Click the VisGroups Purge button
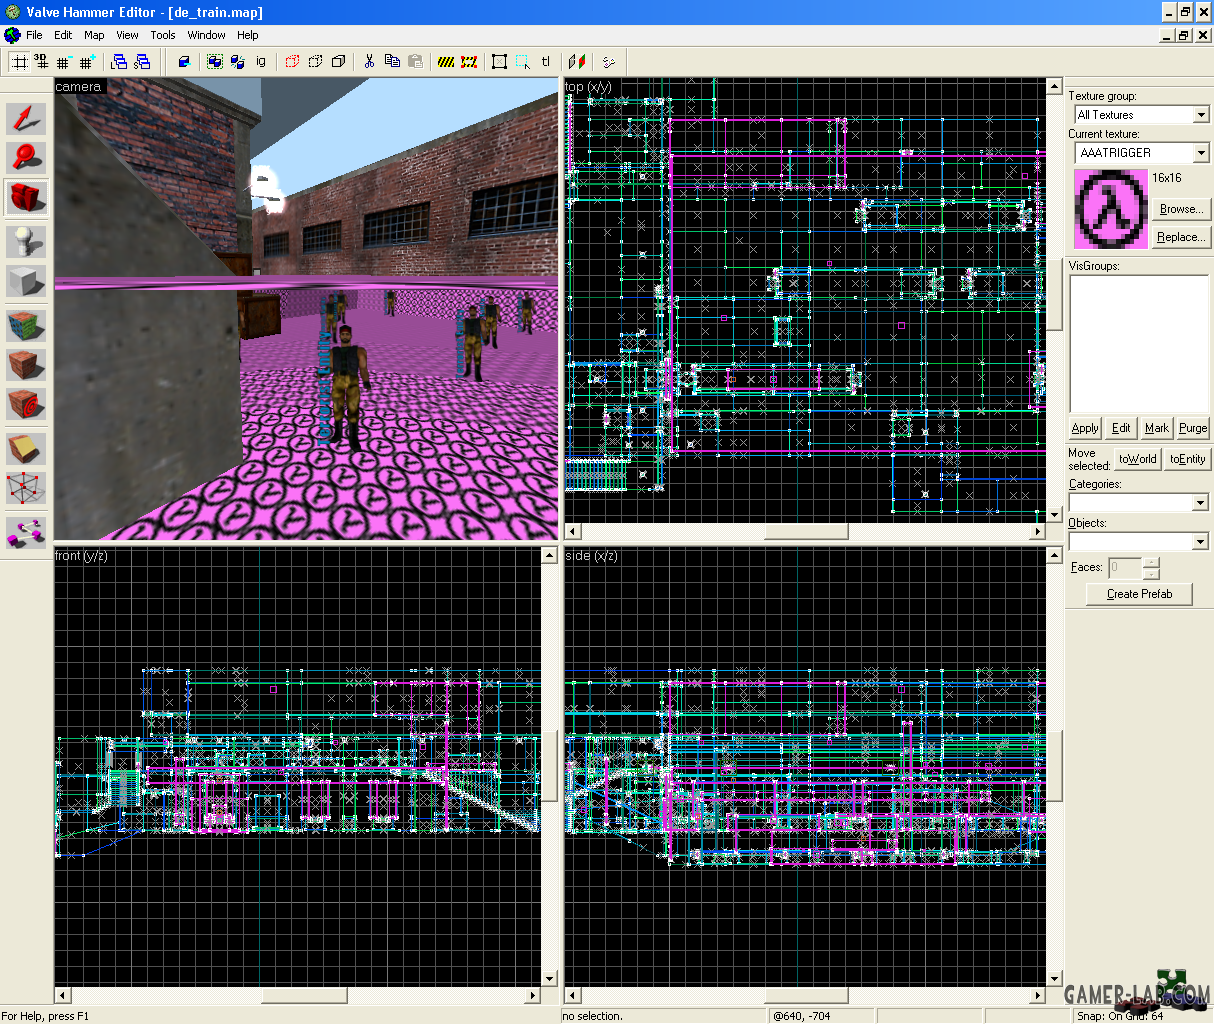Screen dimensions: 1214x1024 [1193, 428]
